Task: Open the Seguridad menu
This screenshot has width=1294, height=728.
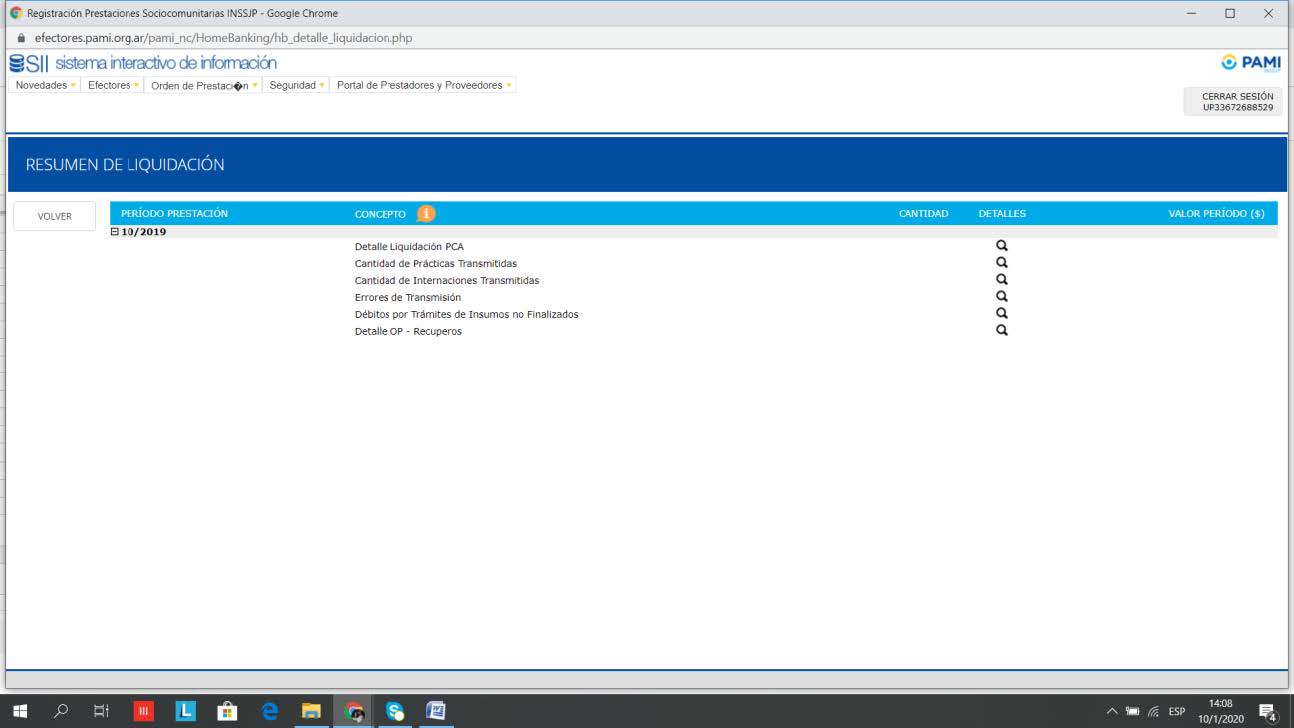Action: pyautogui.click(x=297, y=85)
